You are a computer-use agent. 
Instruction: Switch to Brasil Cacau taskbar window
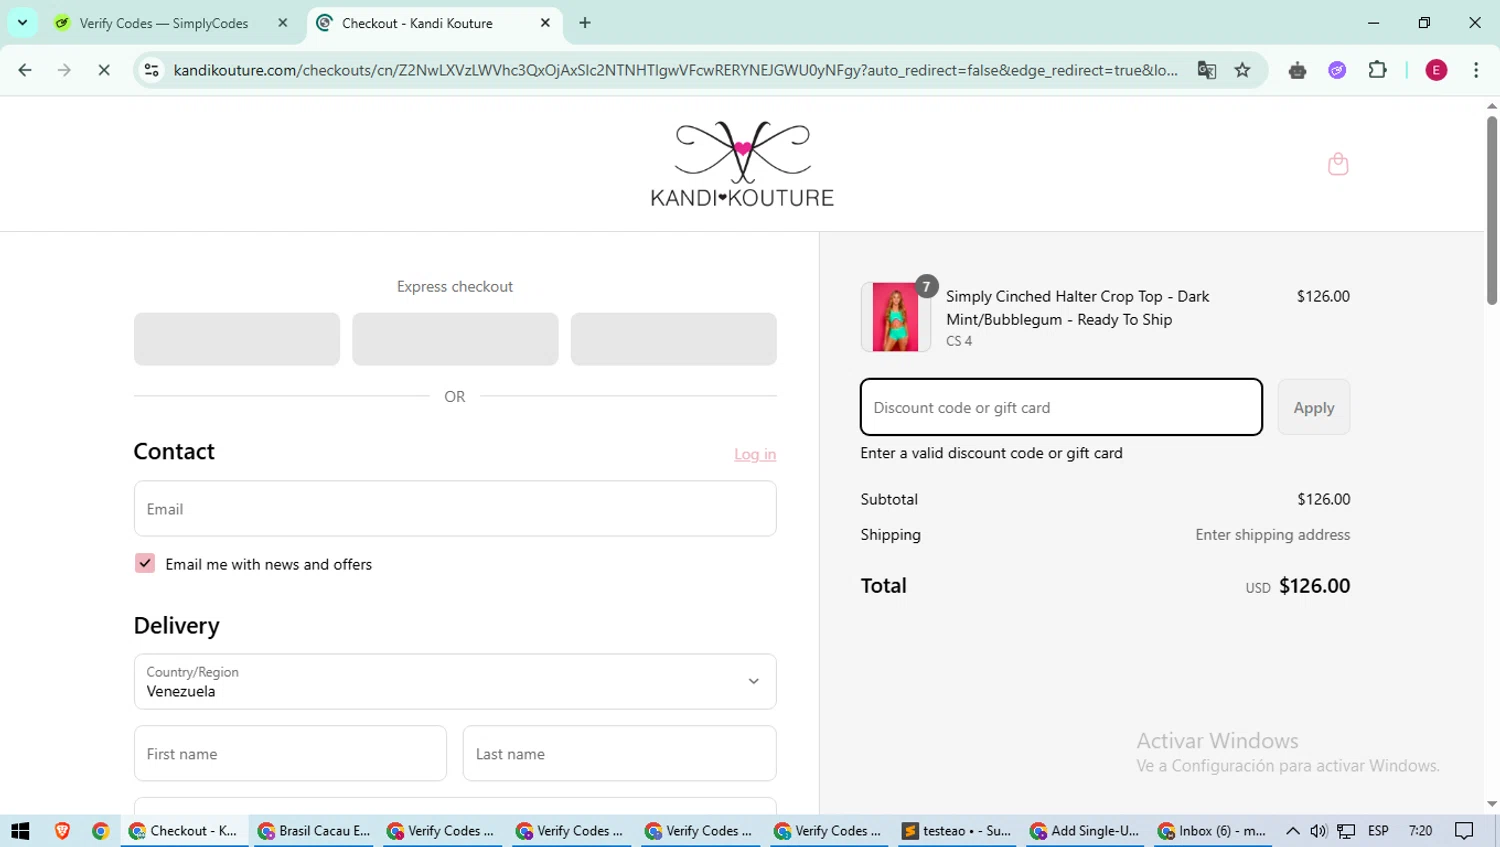pos(315,831)
